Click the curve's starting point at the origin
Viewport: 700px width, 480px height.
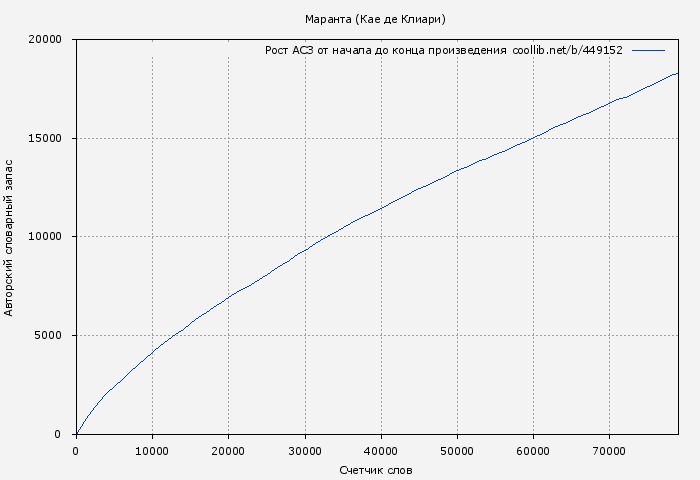76,434
